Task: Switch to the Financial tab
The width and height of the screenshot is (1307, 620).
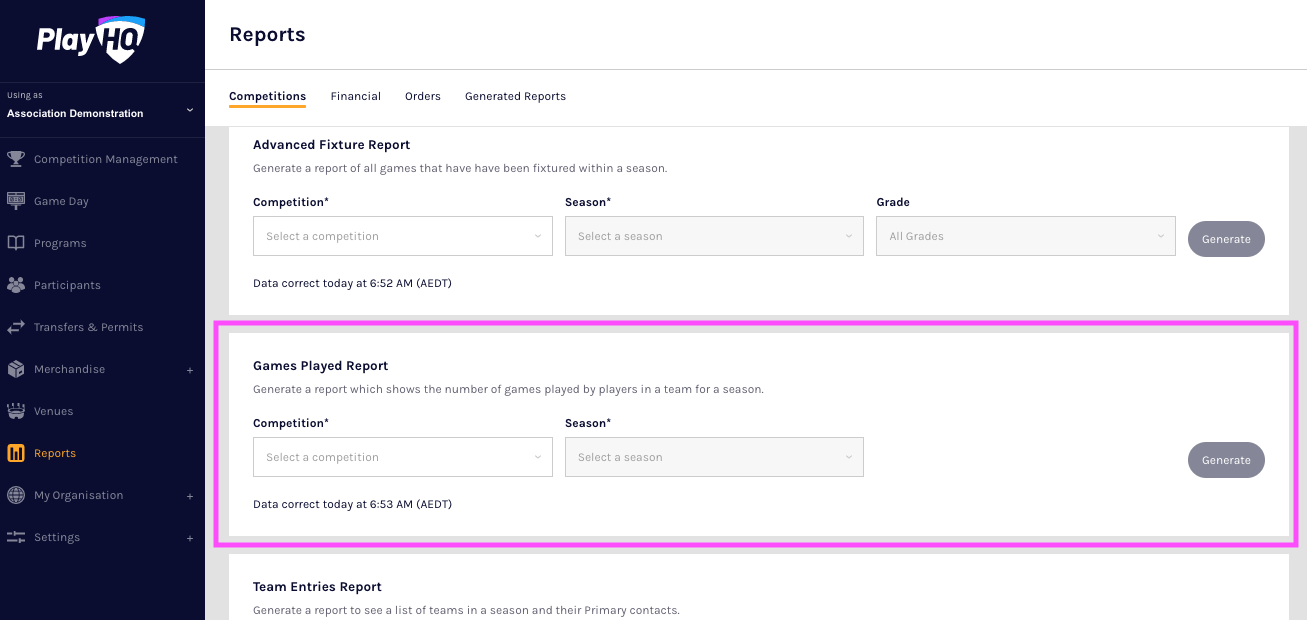Action: [x=356, y=96]
